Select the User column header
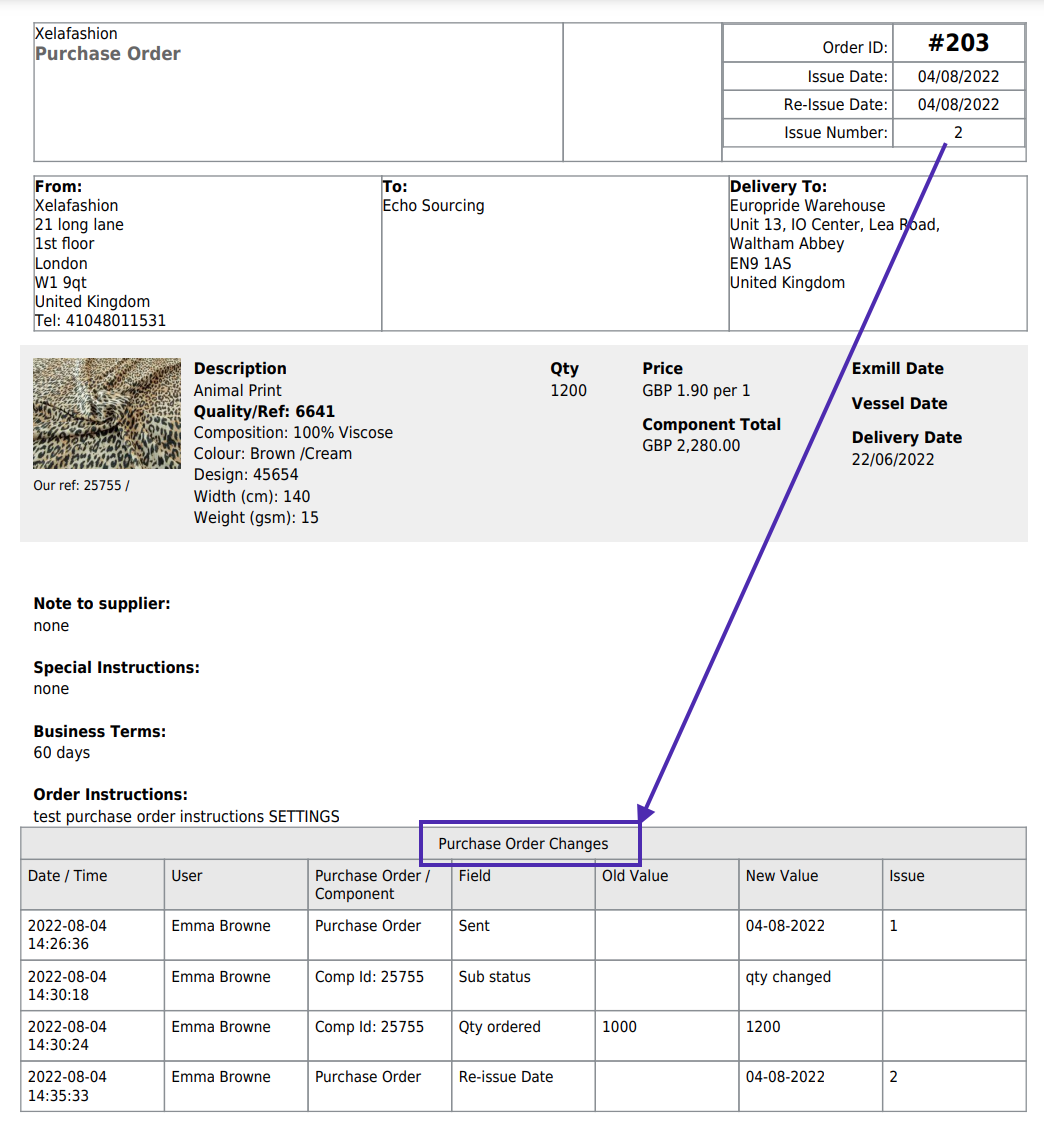Image resolution: width=1044 pixels, height=1128 pixels. [187, 876]
